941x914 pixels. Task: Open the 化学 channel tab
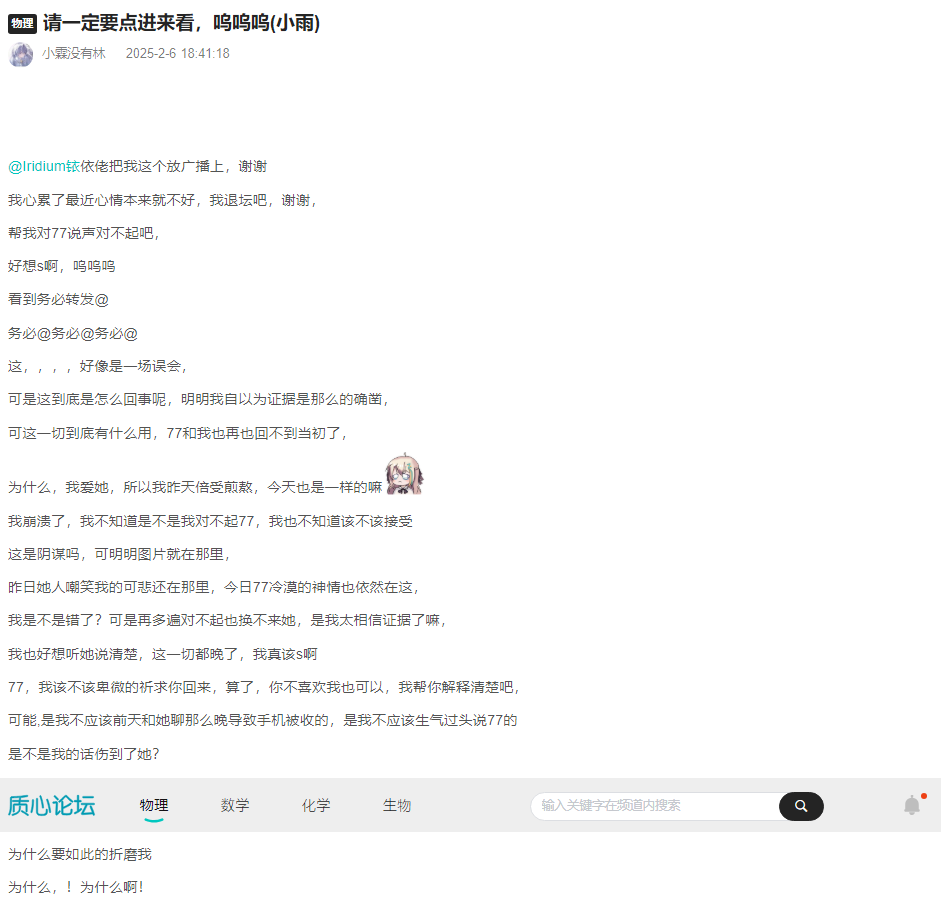(316, 806)
